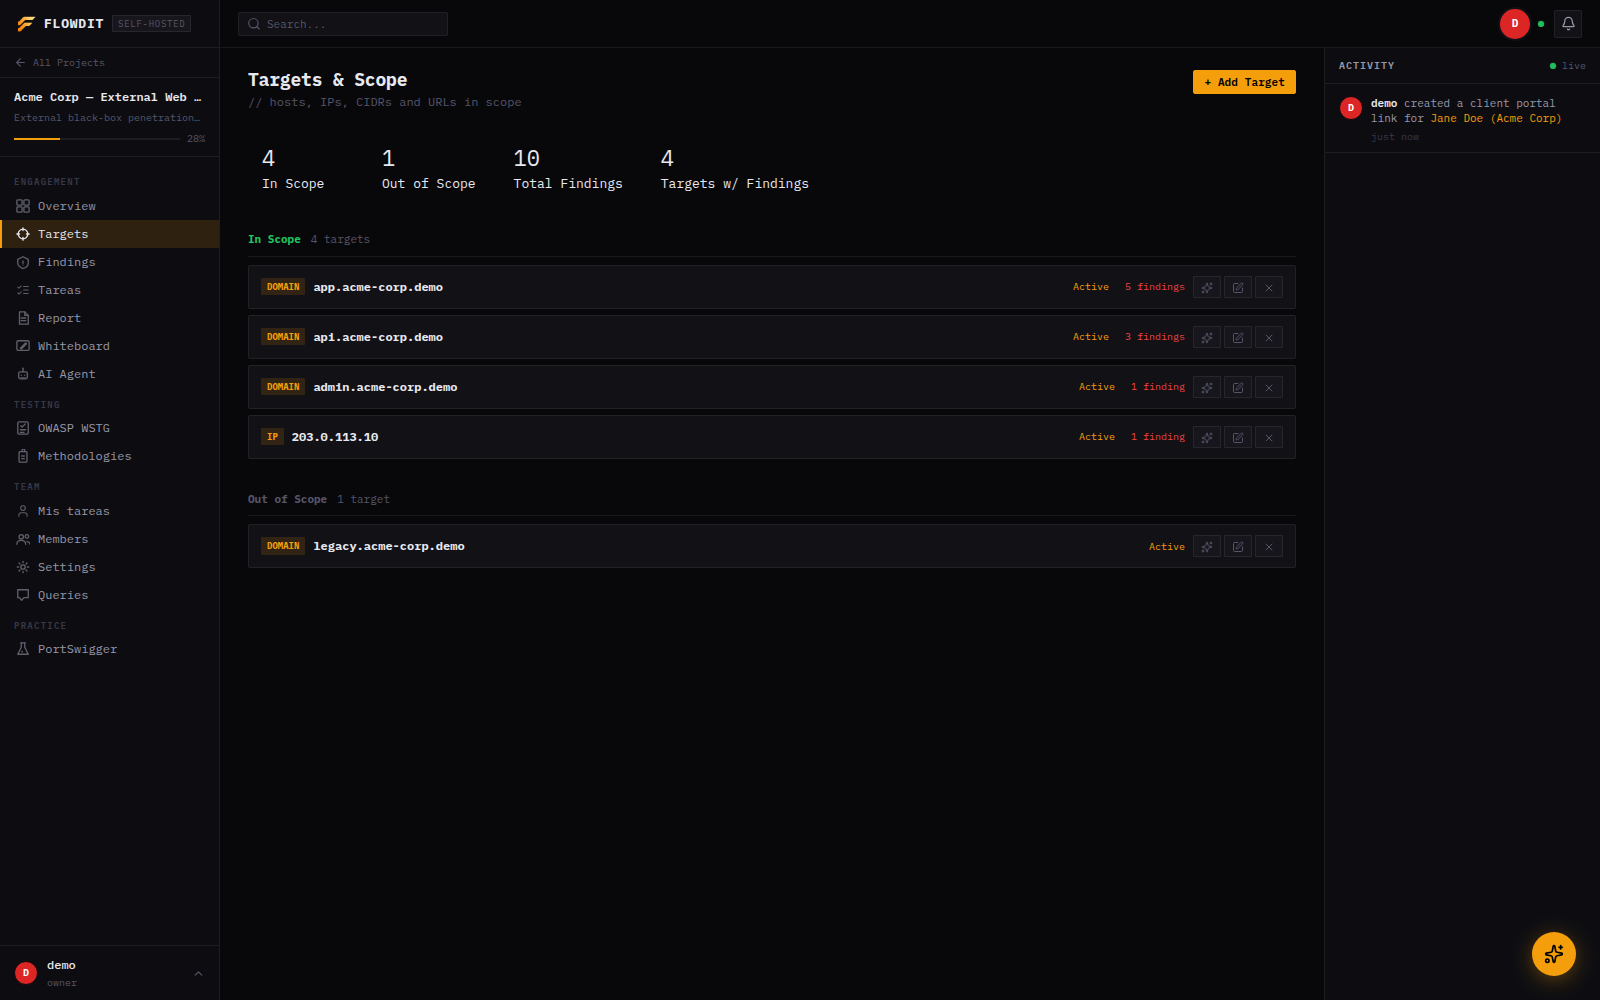The height and width of the screenshot is (1000, 1600).
Task: Run the AI sparkle action for app.acme-corp.demo
Action: 1207,287
